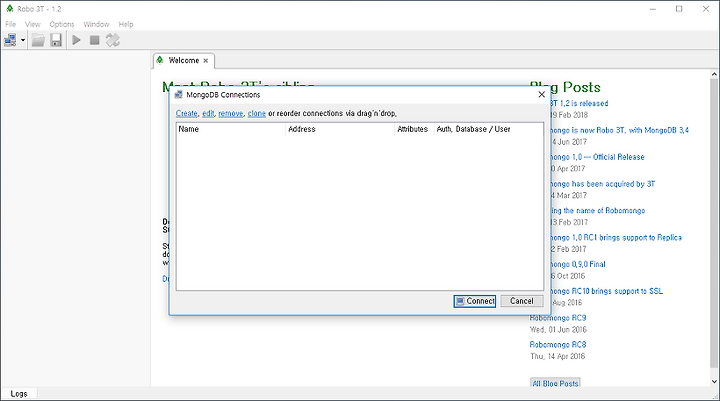Click the Open file folder icon
This screenshot has height=401, width=720.
38,40
